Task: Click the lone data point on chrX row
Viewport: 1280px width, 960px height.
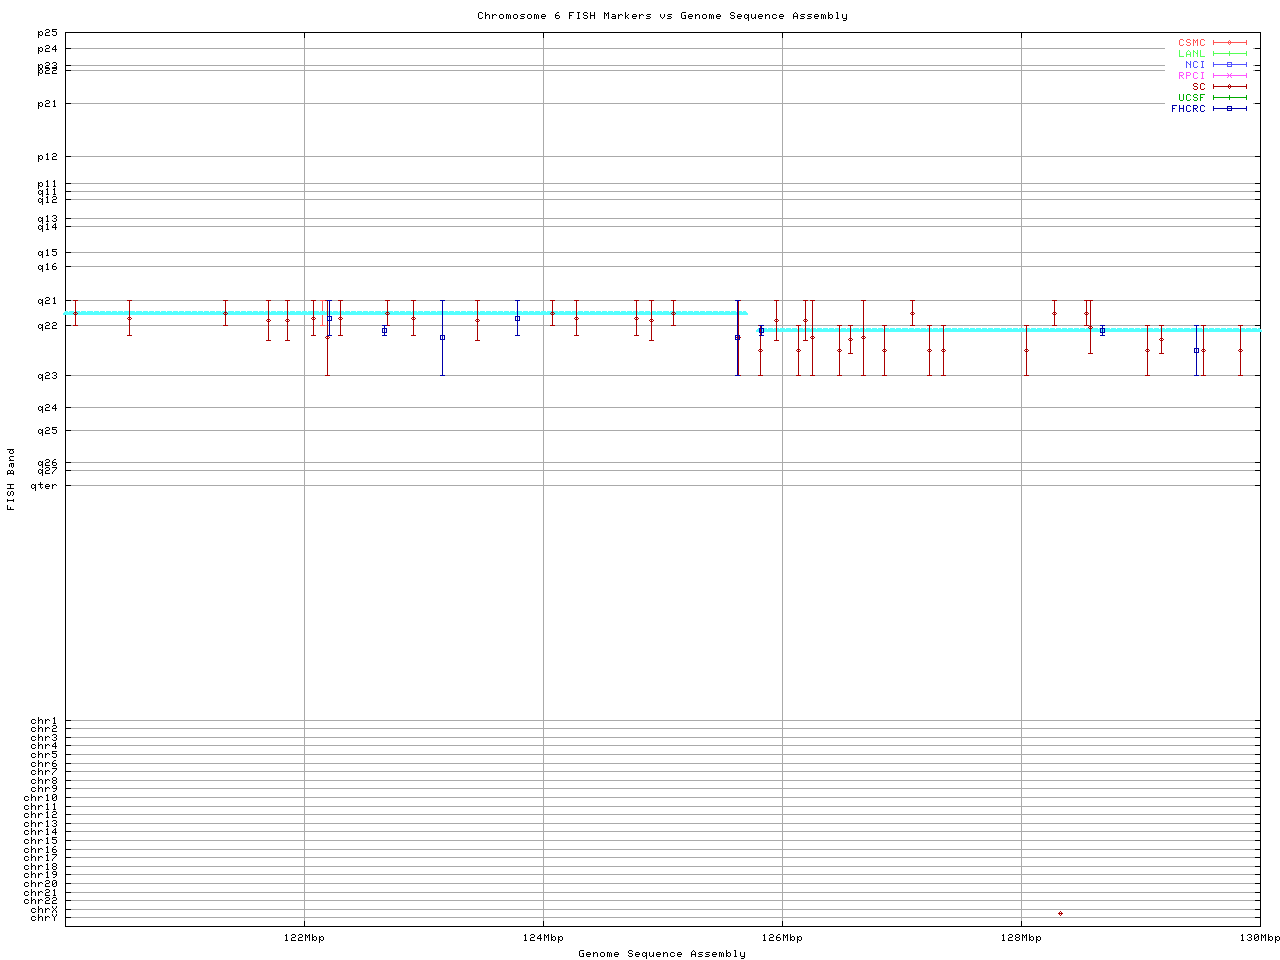Action: point(1060,913)
